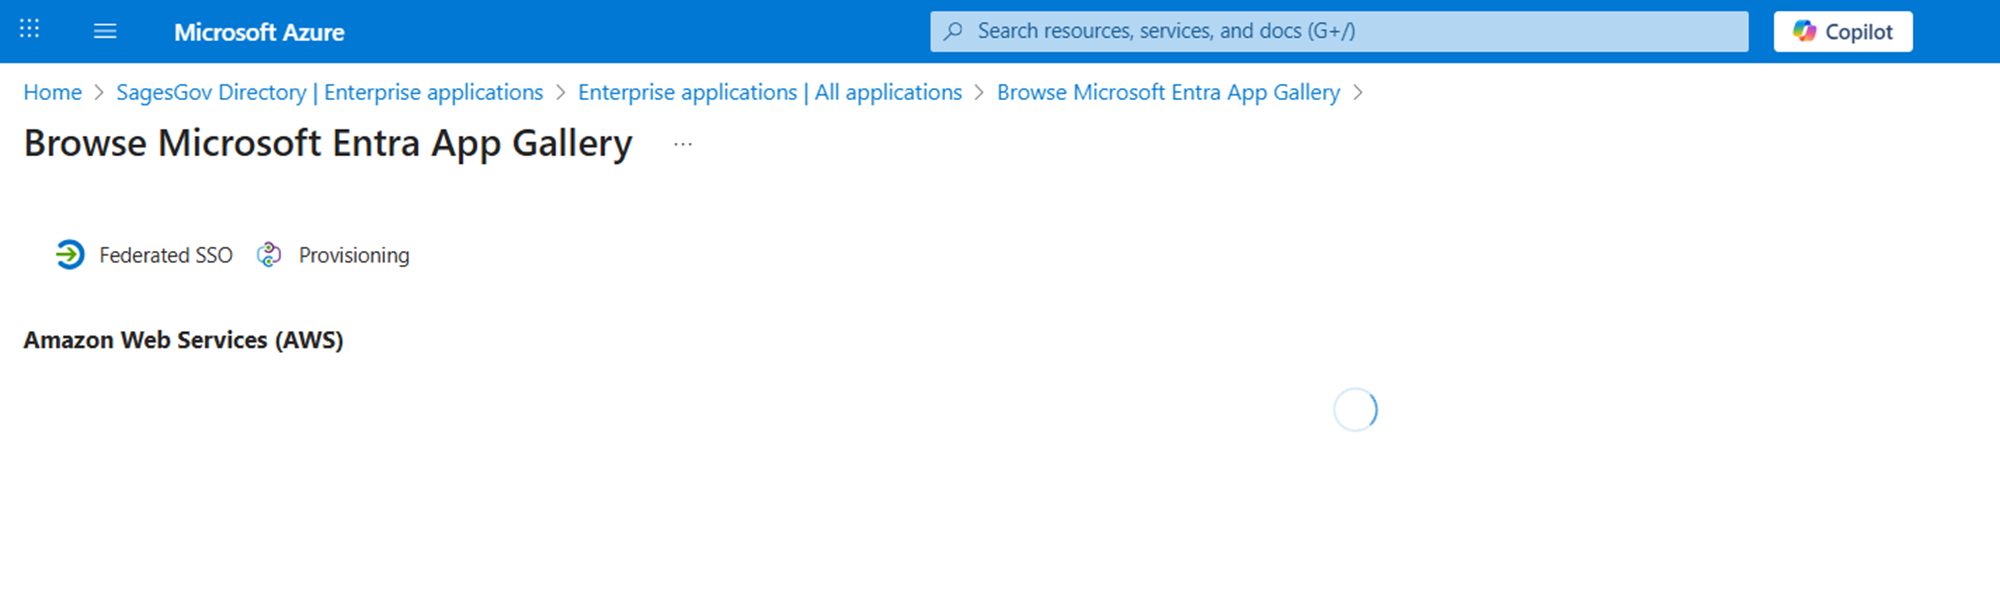Select the Federated SSO label
Image resolution: width=2000 pixels, height=615 pixels.
166,255
